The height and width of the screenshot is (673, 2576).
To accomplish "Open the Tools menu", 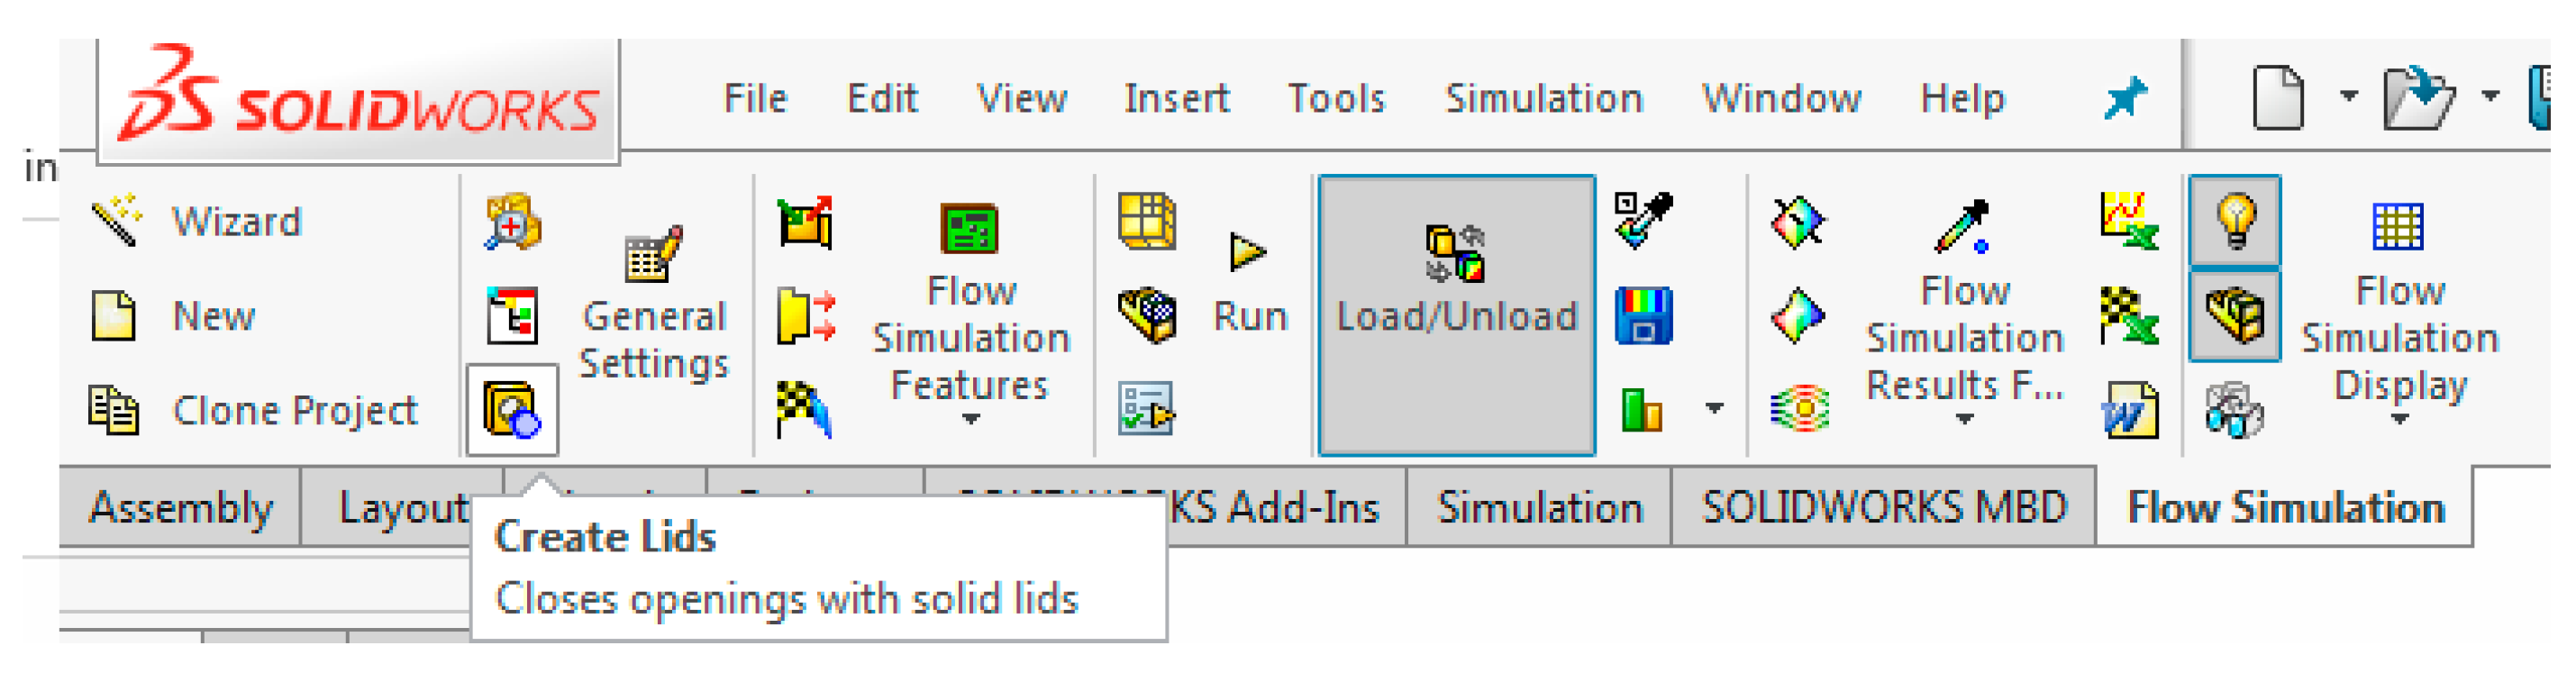I will 1336,98.
